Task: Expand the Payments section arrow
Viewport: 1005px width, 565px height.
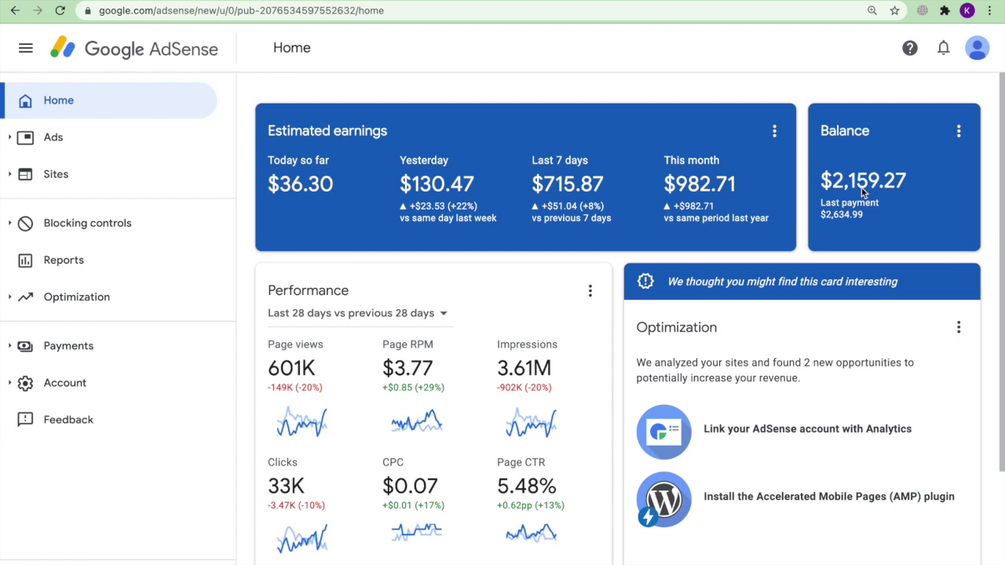Action: 10,346
